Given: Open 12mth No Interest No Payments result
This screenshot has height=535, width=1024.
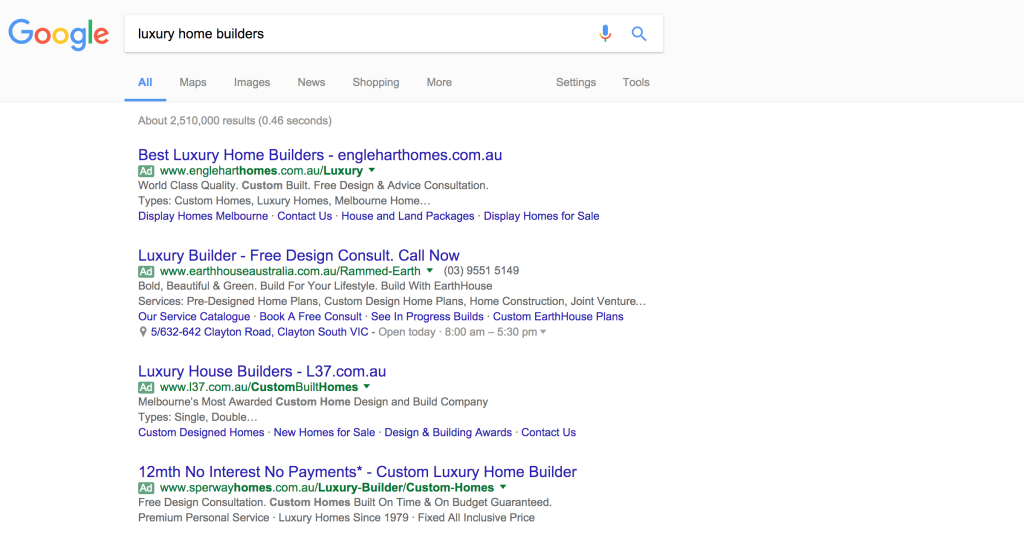Looking at the screenshot, I should pyautogui.click(x=357, y=472).
